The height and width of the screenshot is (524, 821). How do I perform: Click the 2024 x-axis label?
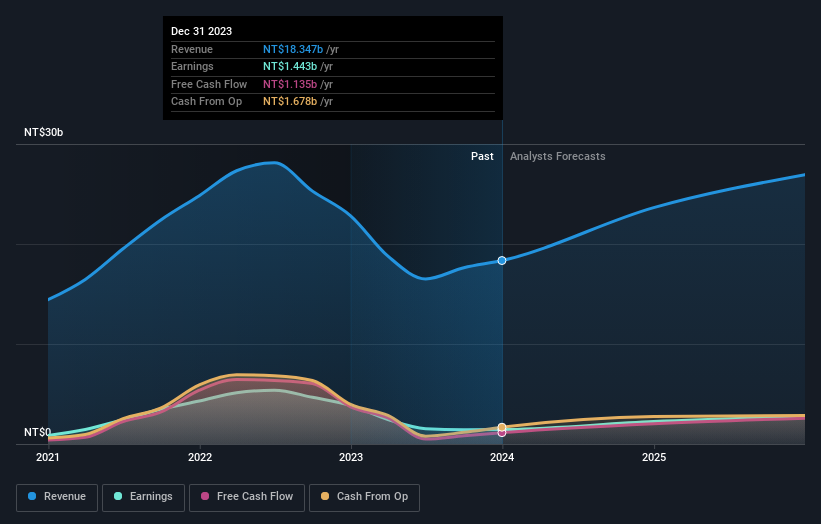tap(502, 458)
